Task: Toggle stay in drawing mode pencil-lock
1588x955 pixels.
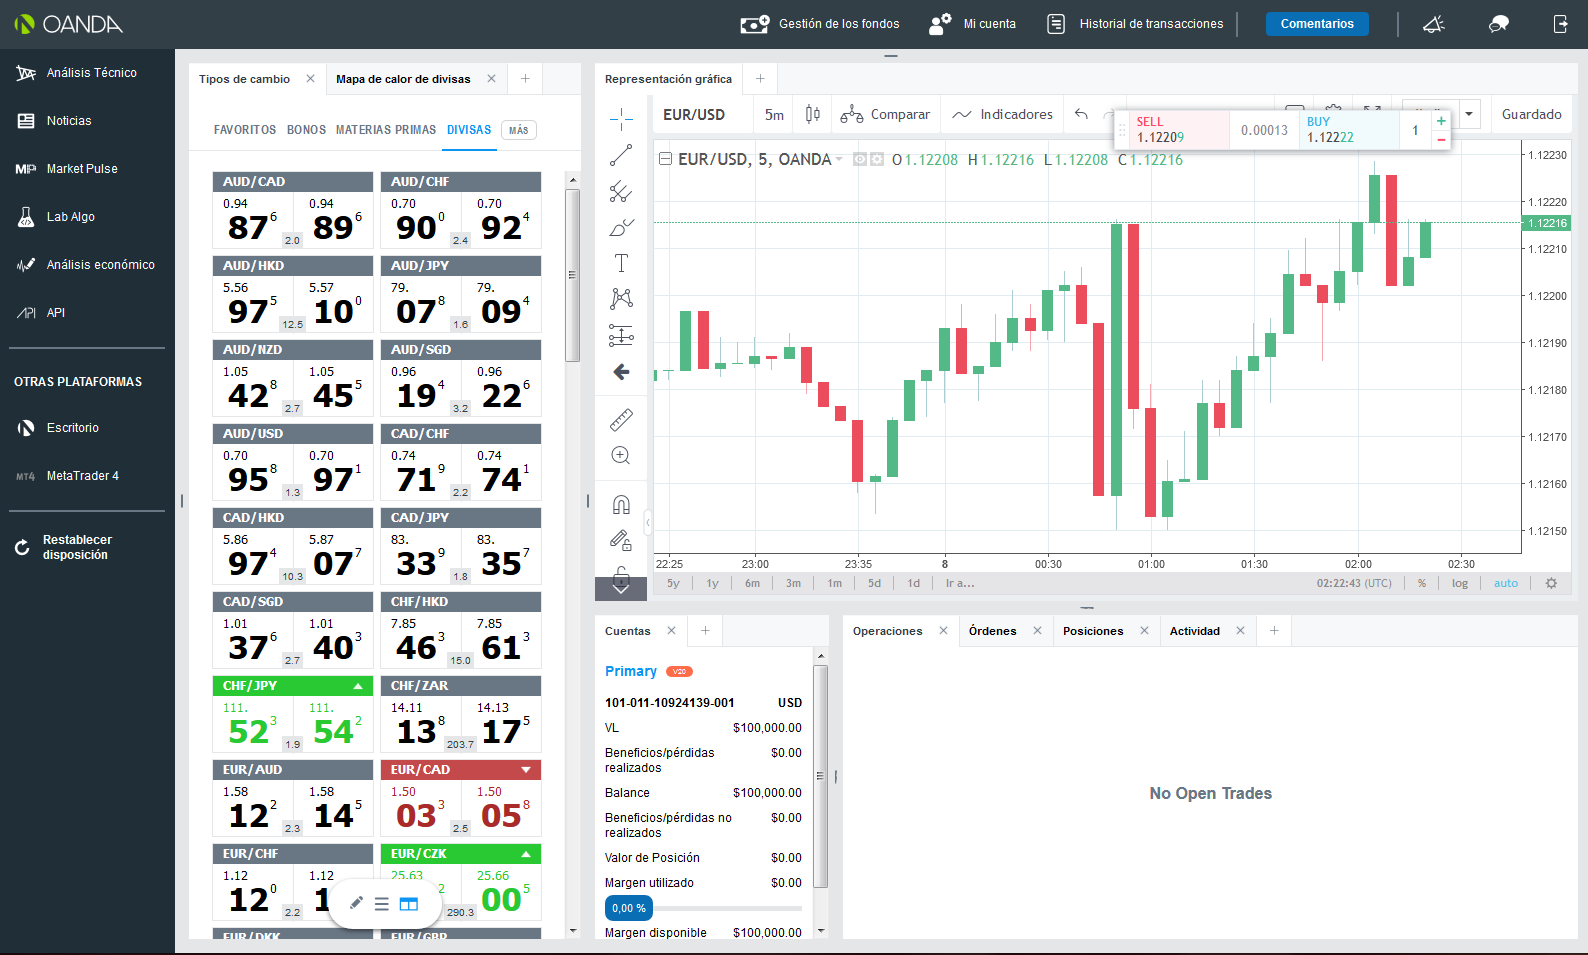Action: (621, 540)
